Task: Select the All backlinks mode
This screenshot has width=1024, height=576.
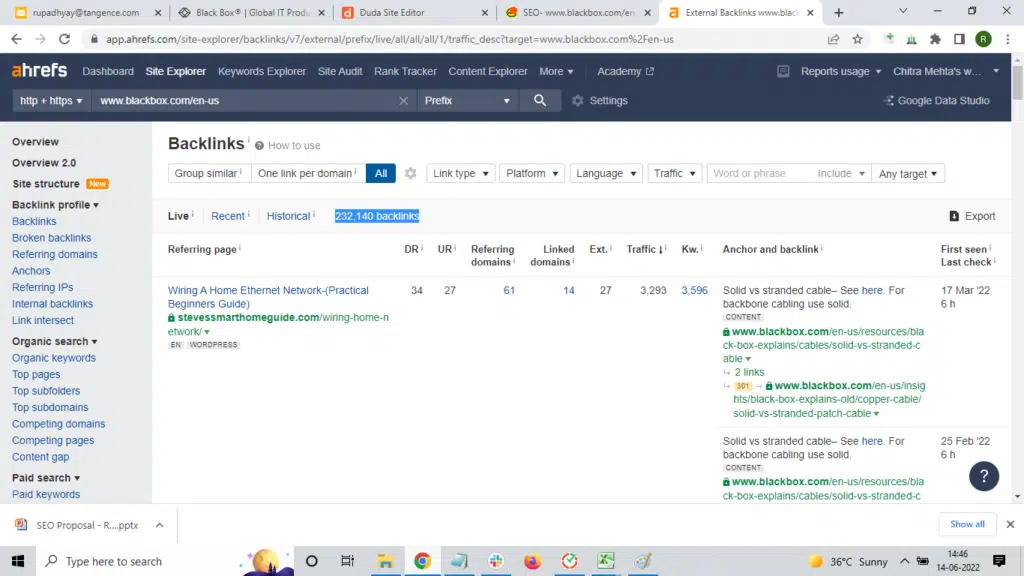Action: (x=381, y=174)
